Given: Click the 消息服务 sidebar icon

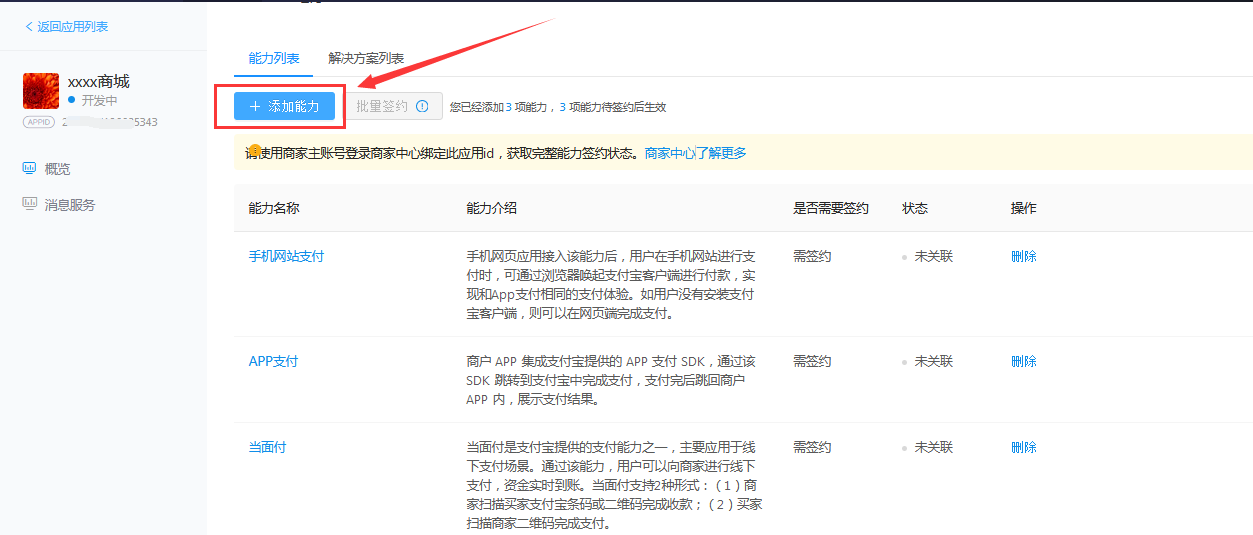Looking at the screenshot, I should click(x=29, y=204).
